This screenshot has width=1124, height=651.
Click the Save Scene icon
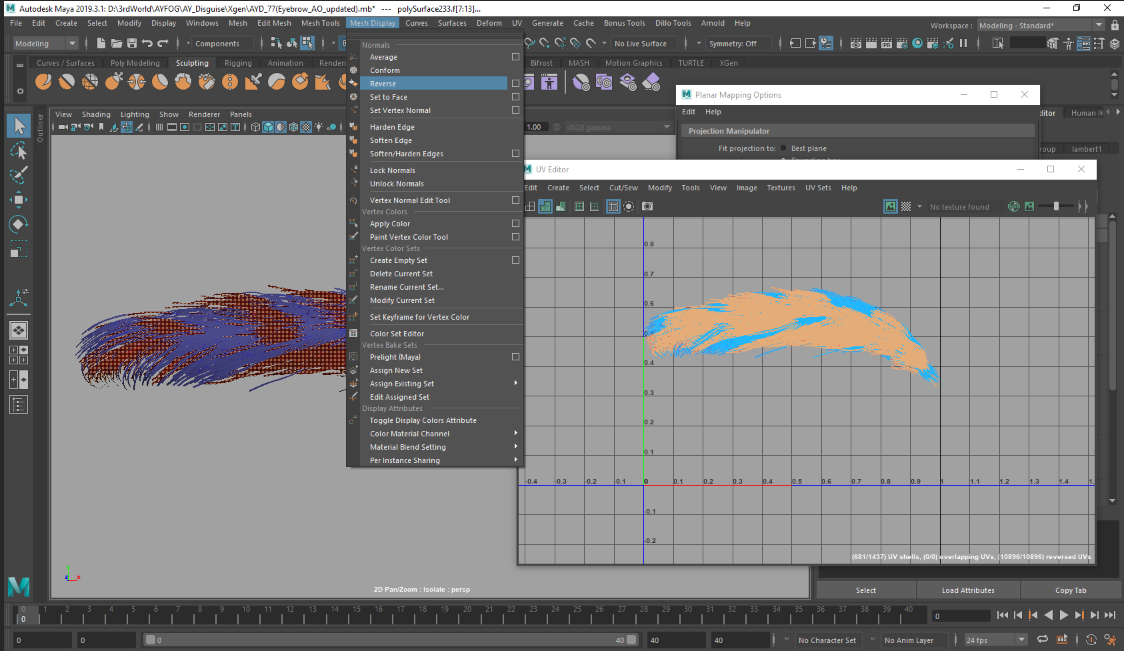tap(133, 44)
